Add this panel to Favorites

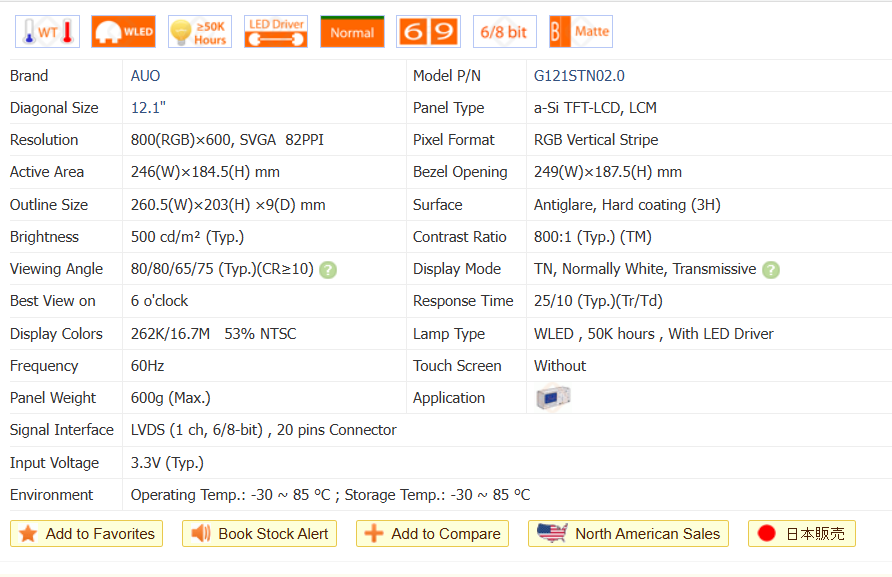[87, 534]
